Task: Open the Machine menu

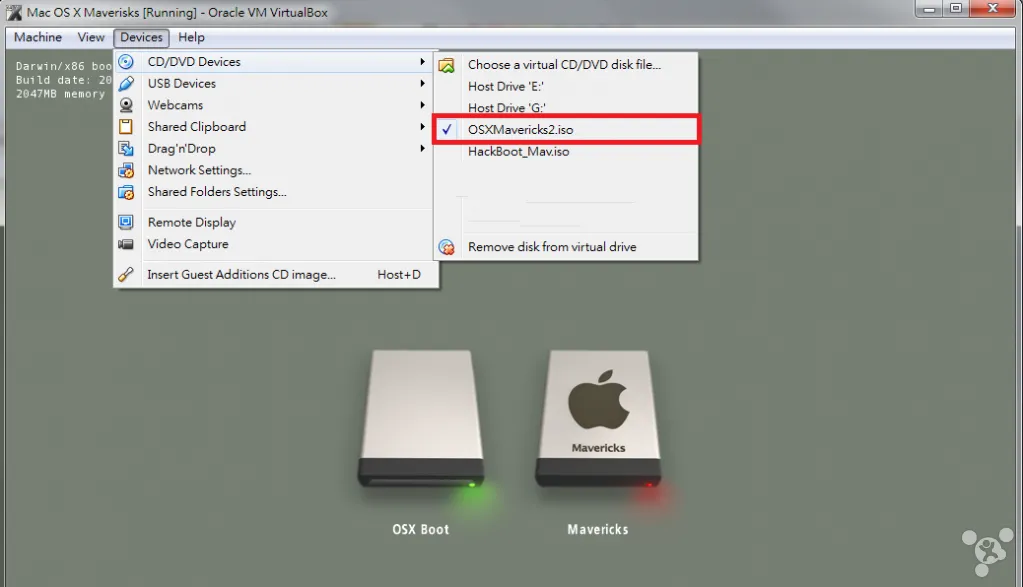Action: click(38, 37)
